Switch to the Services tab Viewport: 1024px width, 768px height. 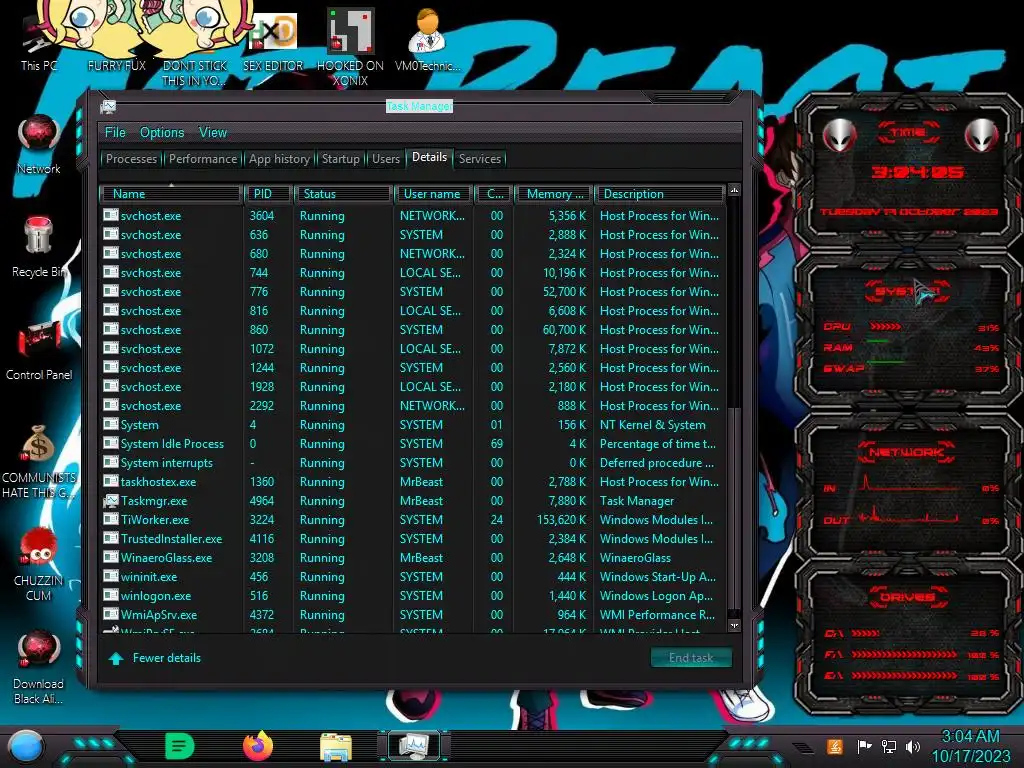pos(480,159)
